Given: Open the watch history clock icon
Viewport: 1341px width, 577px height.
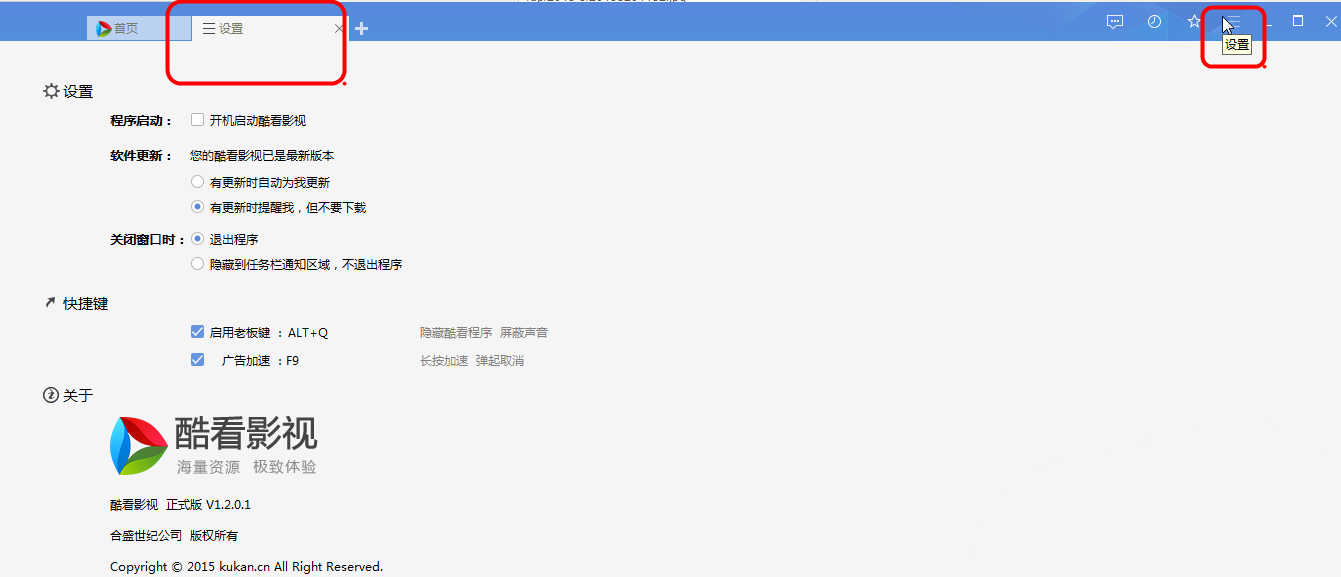Looking at the screenshot, I should click(x=1154, y=21).
